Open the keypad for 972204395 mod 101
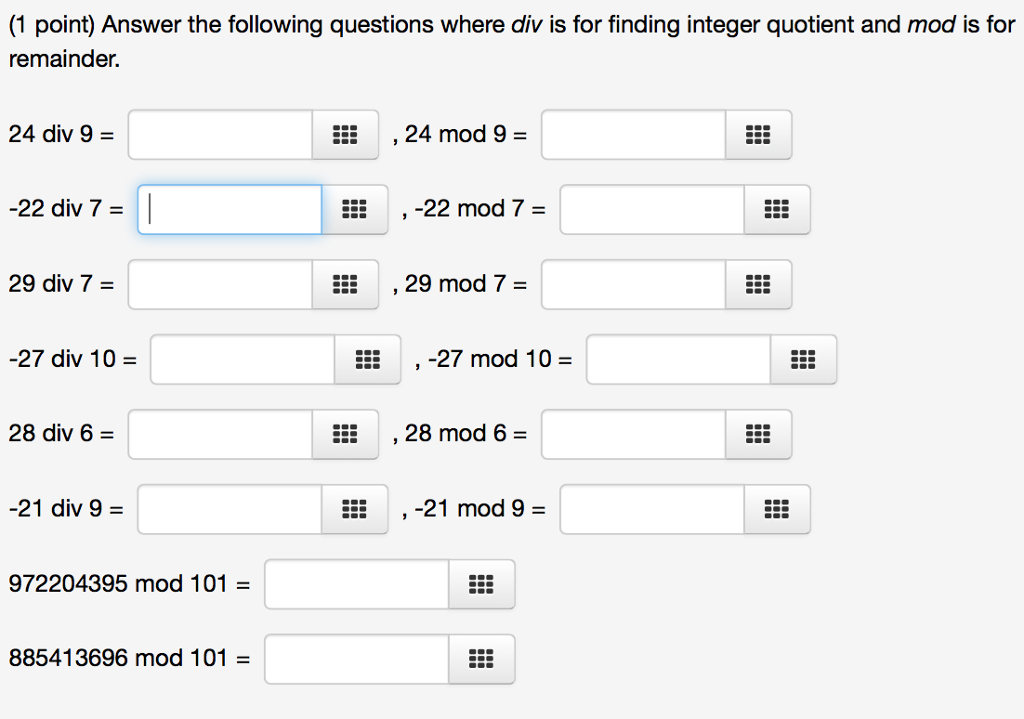 tap(480, 584)
